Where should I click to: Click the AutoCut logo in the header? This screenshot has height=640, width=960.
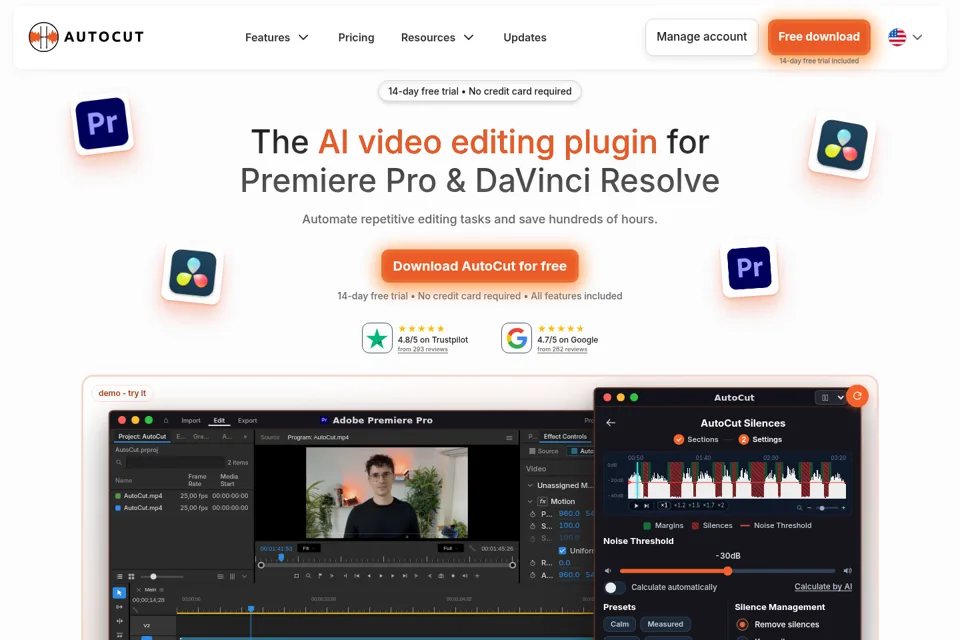[86, 37]
